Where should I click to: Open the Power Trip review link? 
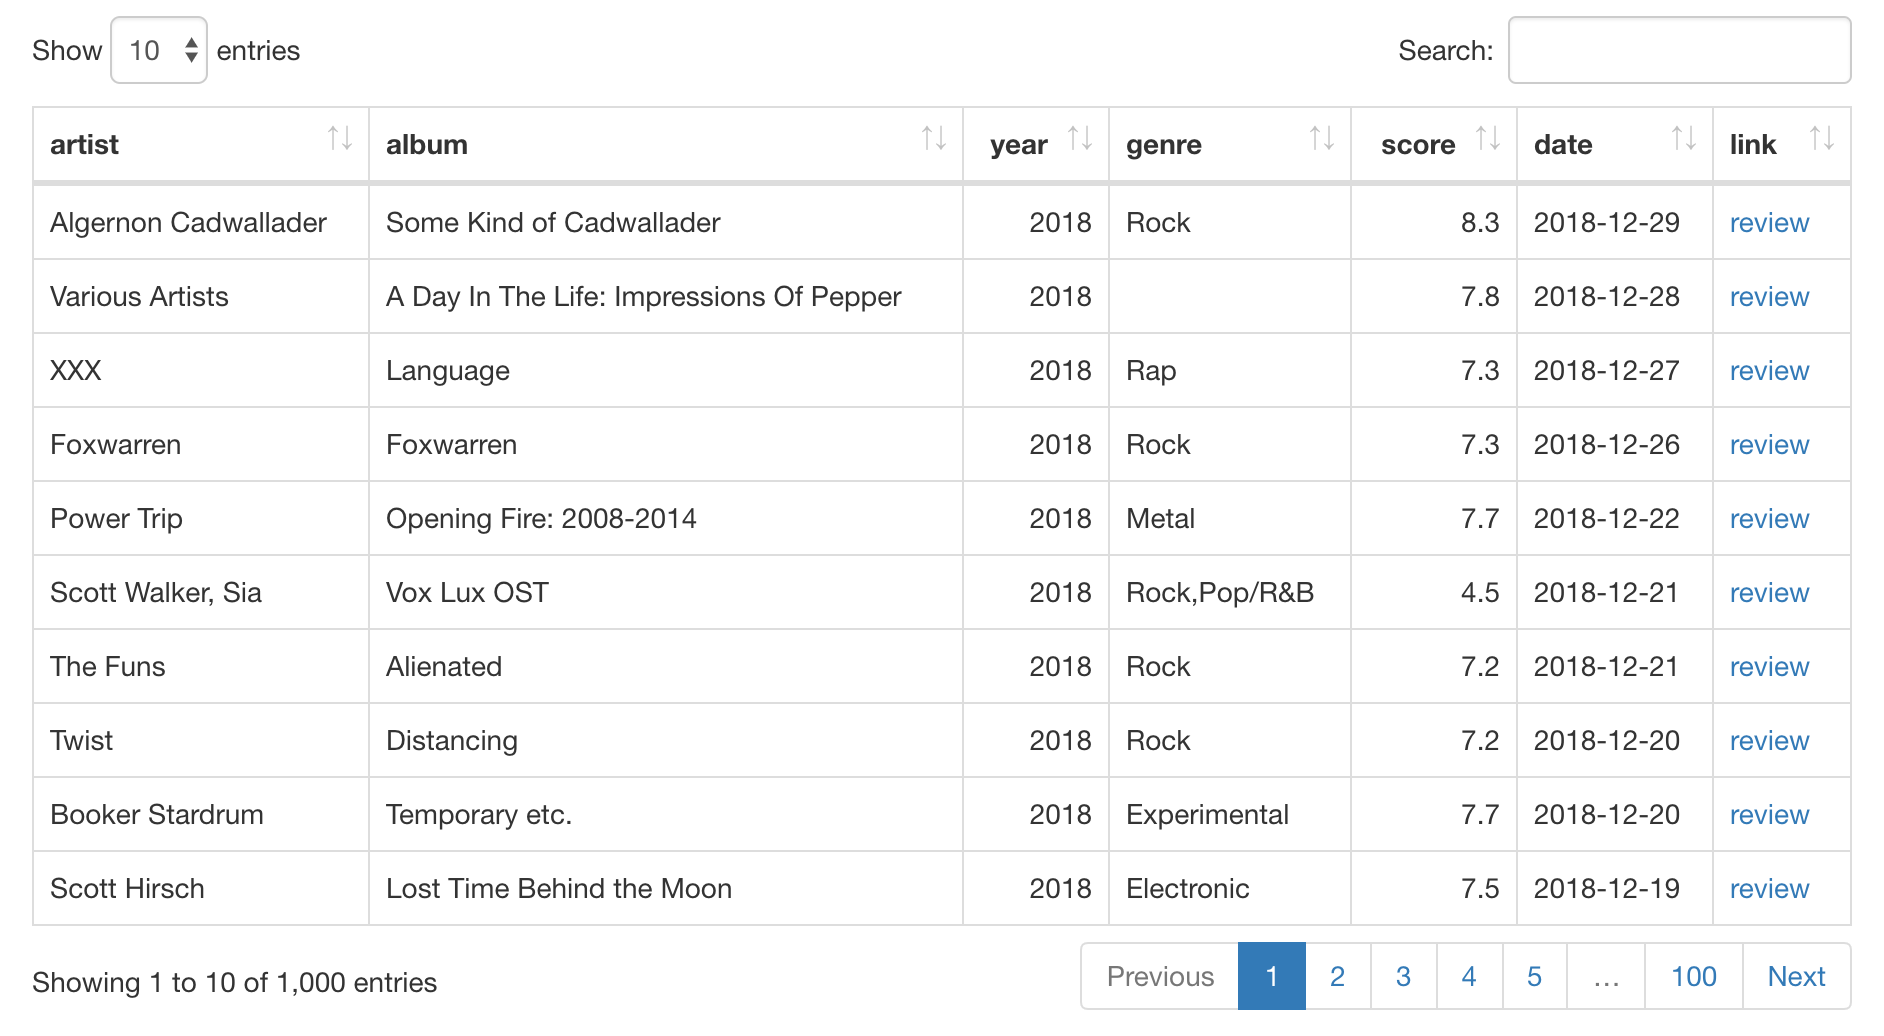click(1769, 519)
